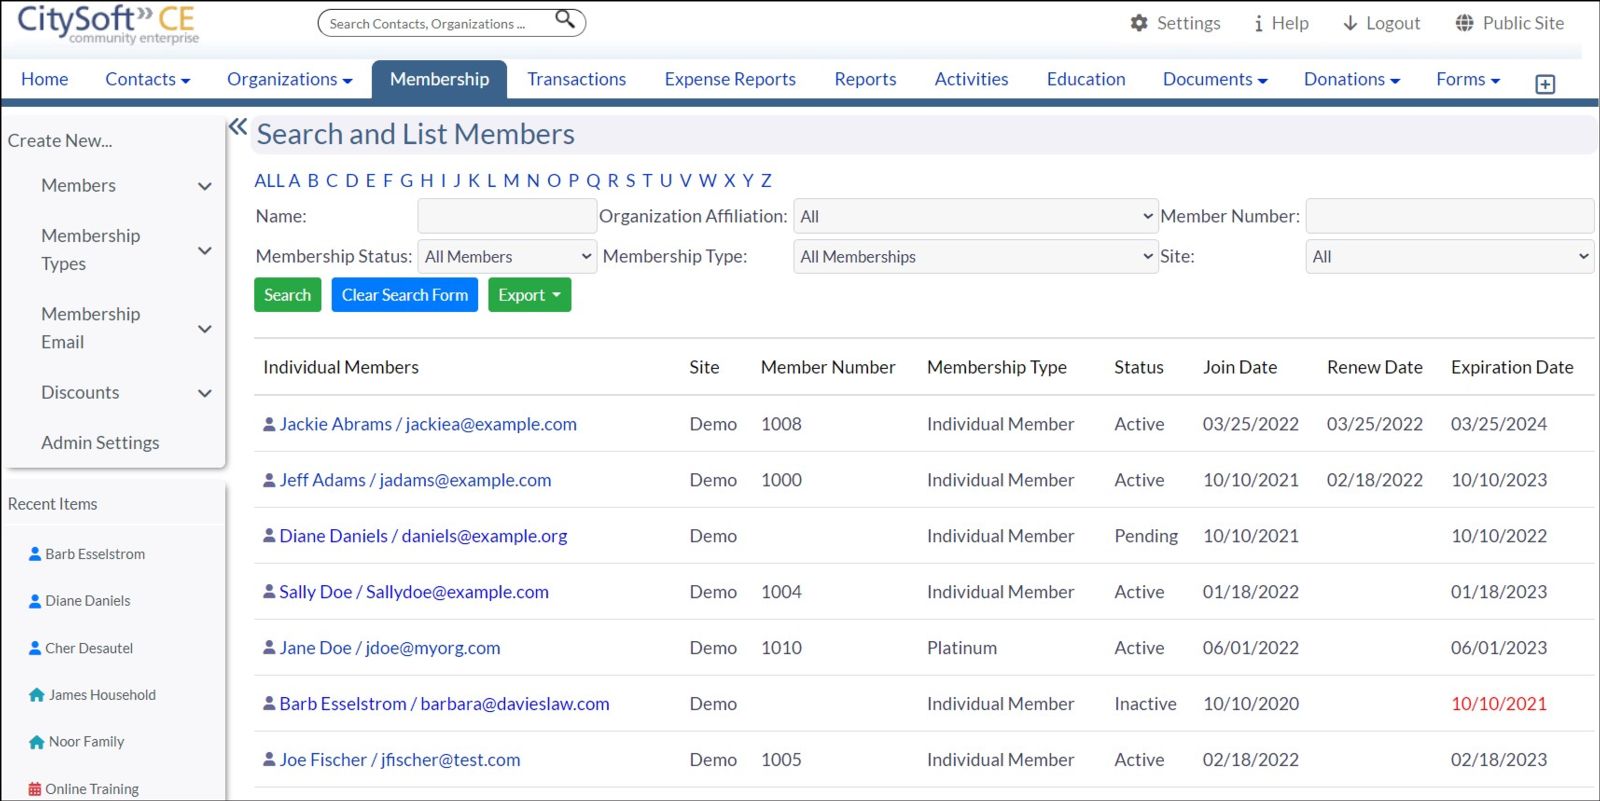This screenshot has height=801, width=1600.
Task: Open the Documents menu
Action: point(1215,79)
